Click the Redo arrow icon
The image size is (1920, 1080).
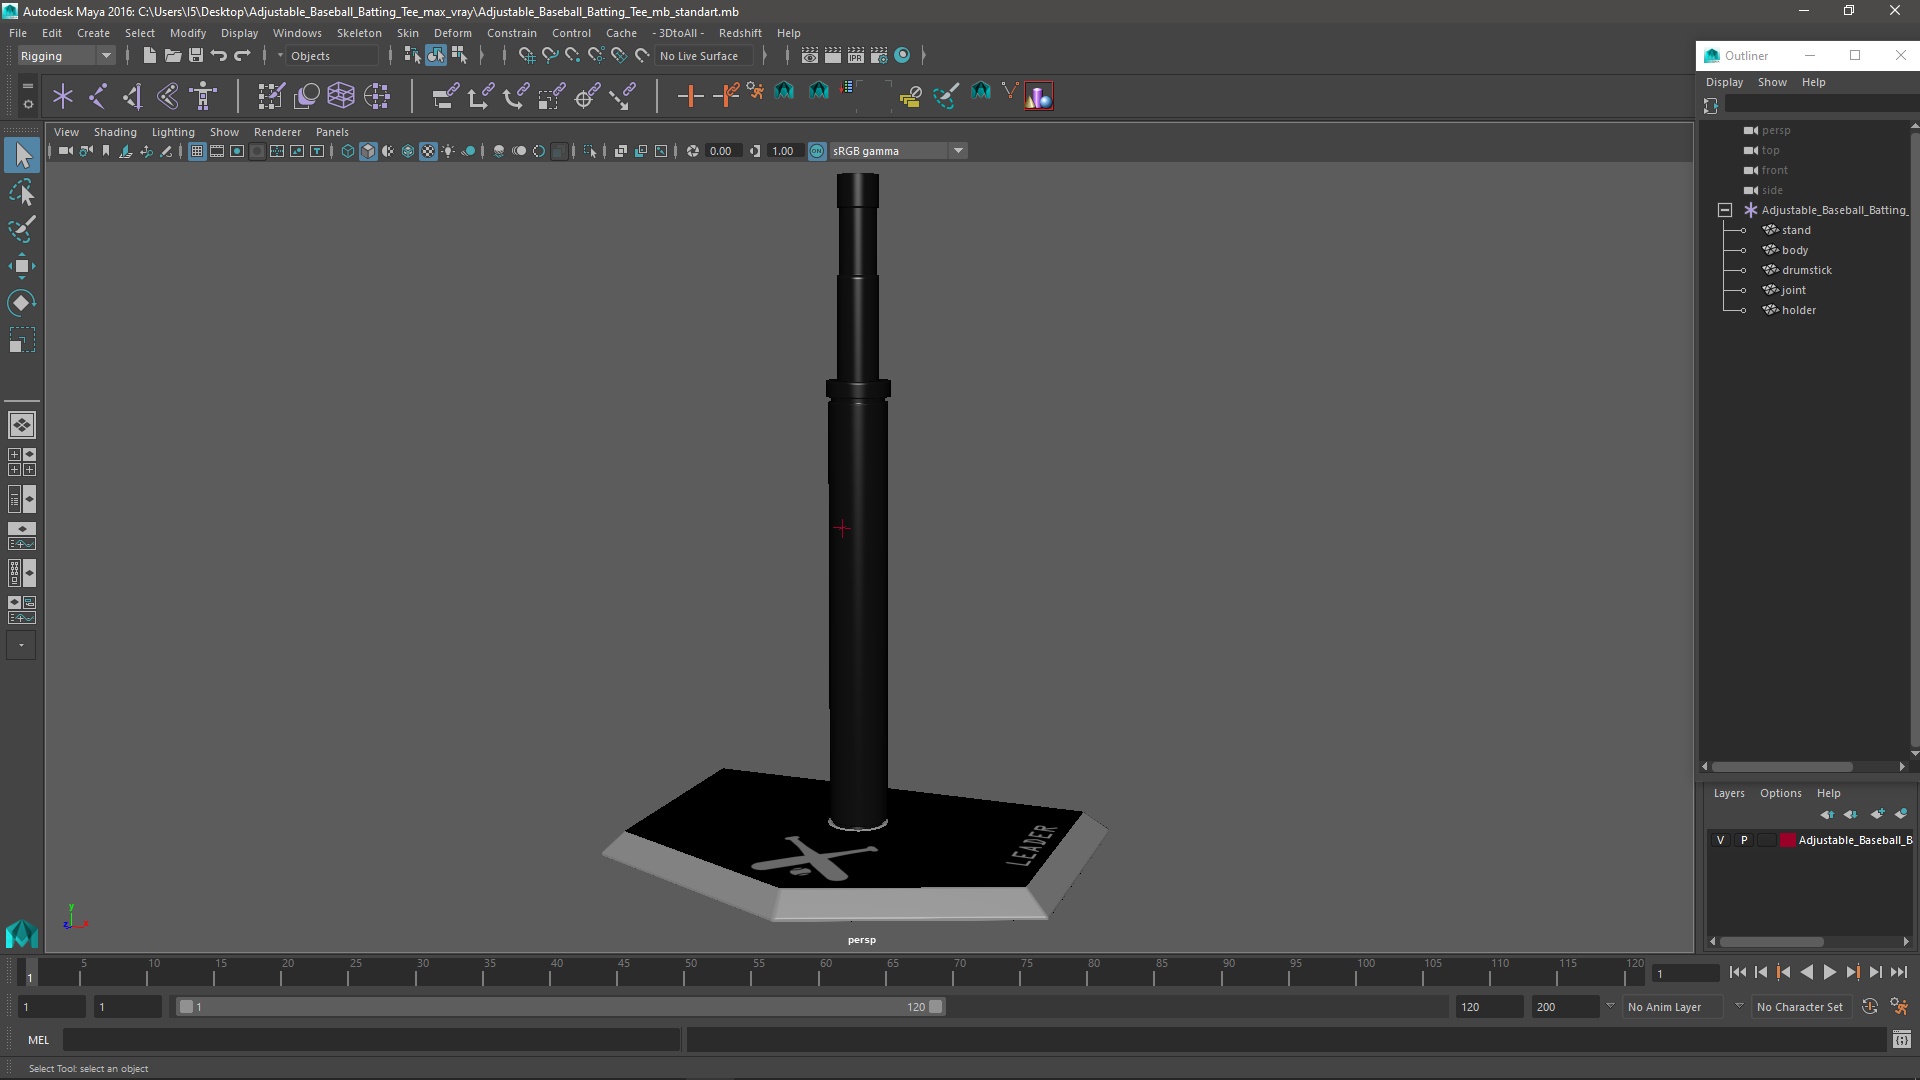coord(242,56)
